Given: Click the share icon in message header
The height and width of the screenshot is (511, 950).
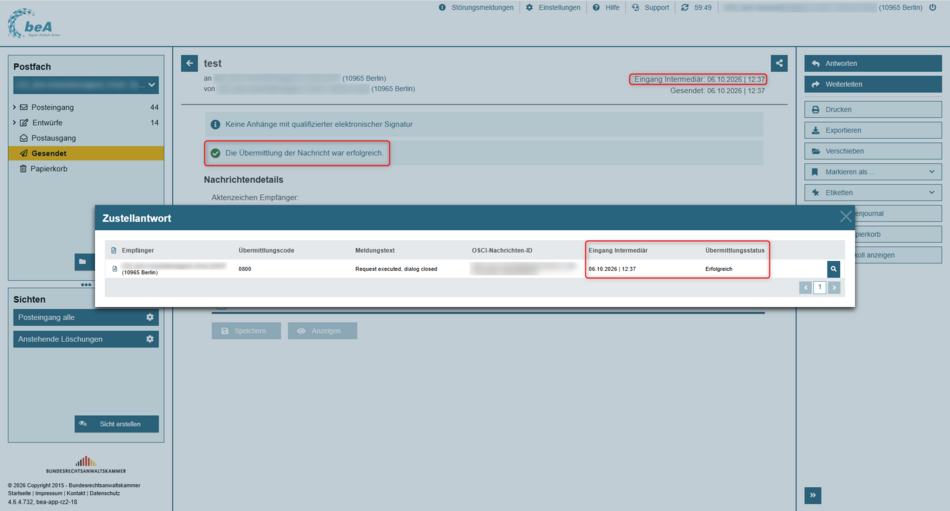Looking at the screenshot, I should tap(779, 63).
